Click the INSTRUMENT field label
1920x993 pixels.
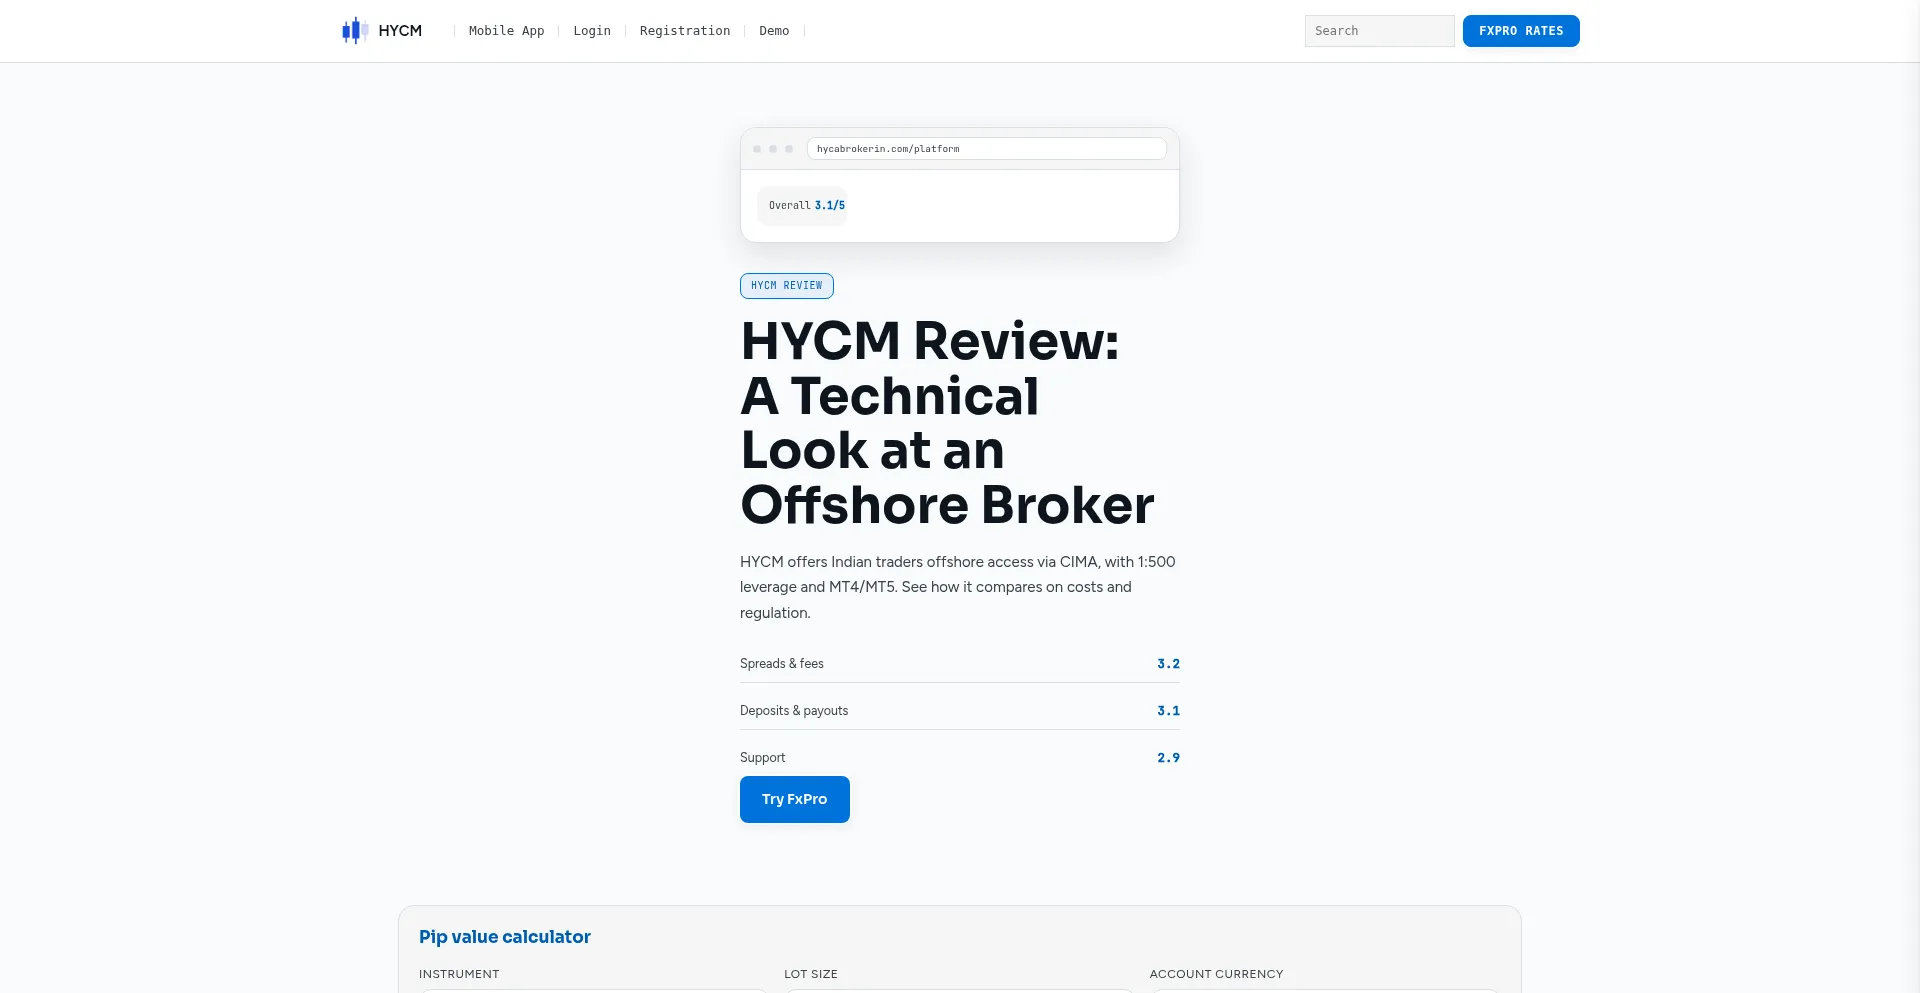pyautogui.click(x=459, y=974)
